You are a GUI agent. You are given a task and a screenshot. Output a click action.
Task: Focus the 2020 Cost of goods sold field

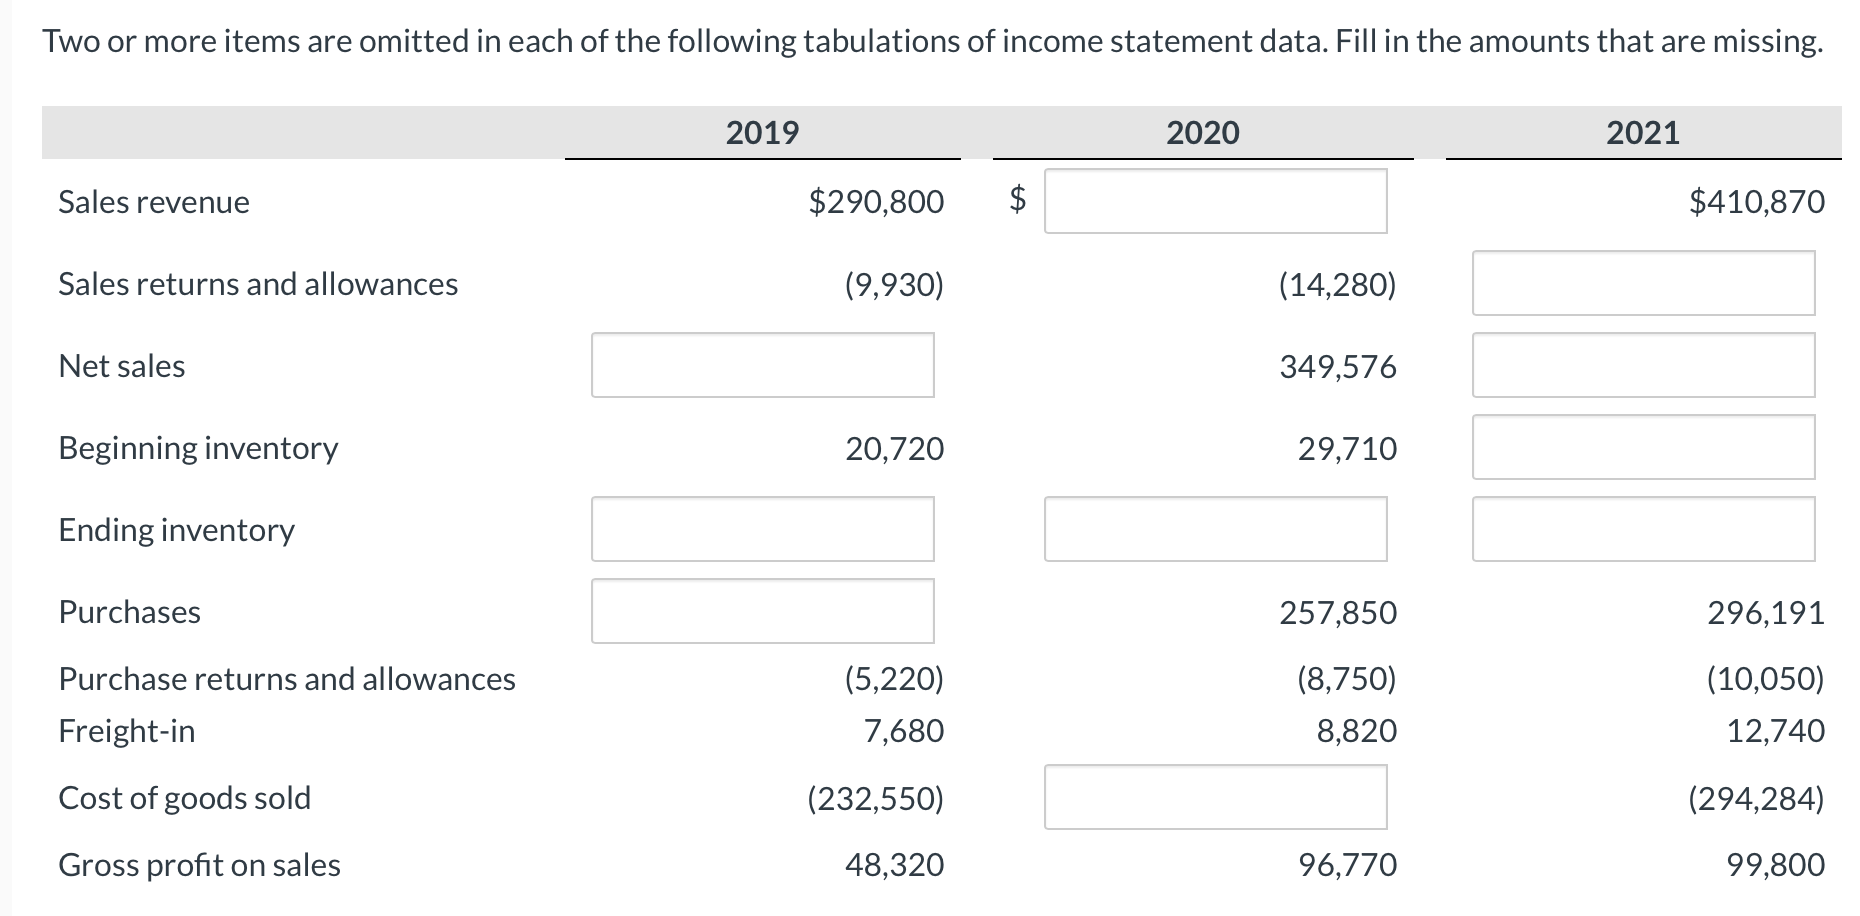point(1215,797)
